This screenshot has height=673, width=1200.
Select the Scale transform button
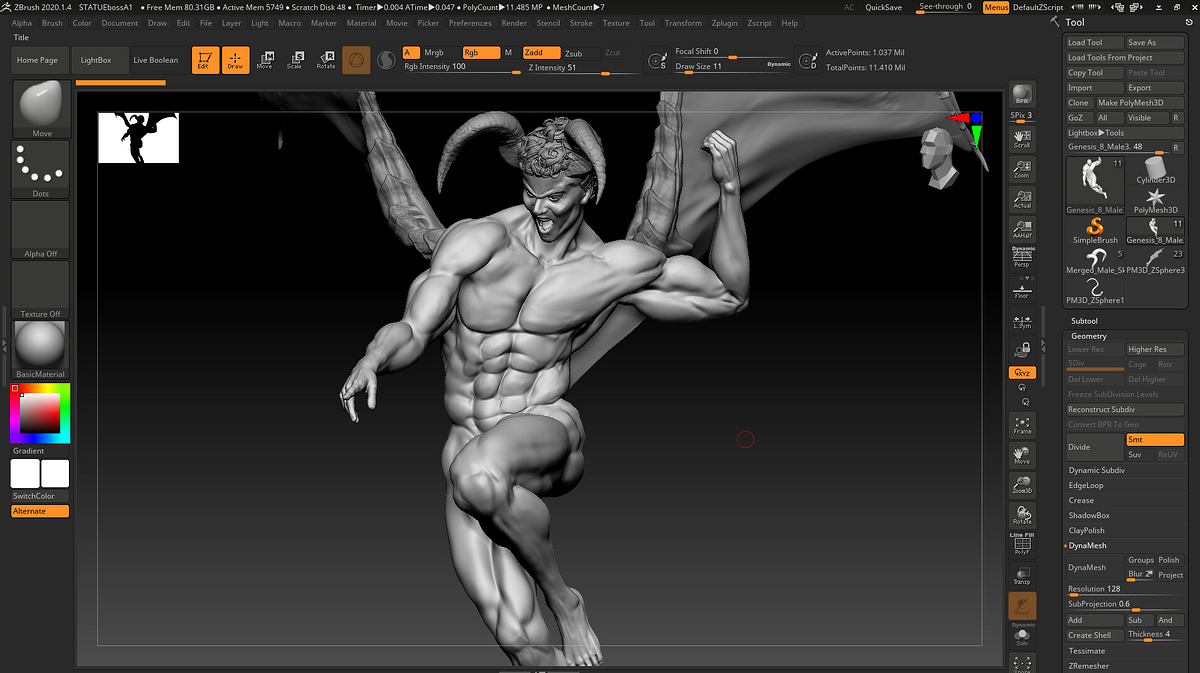(295, 60)
